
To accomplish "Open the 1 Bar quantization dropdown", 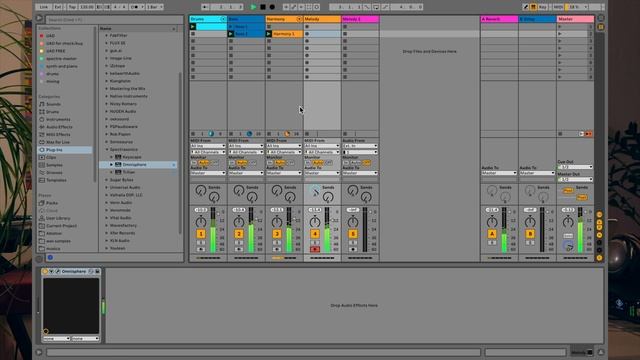I will (x=155, y=7).
